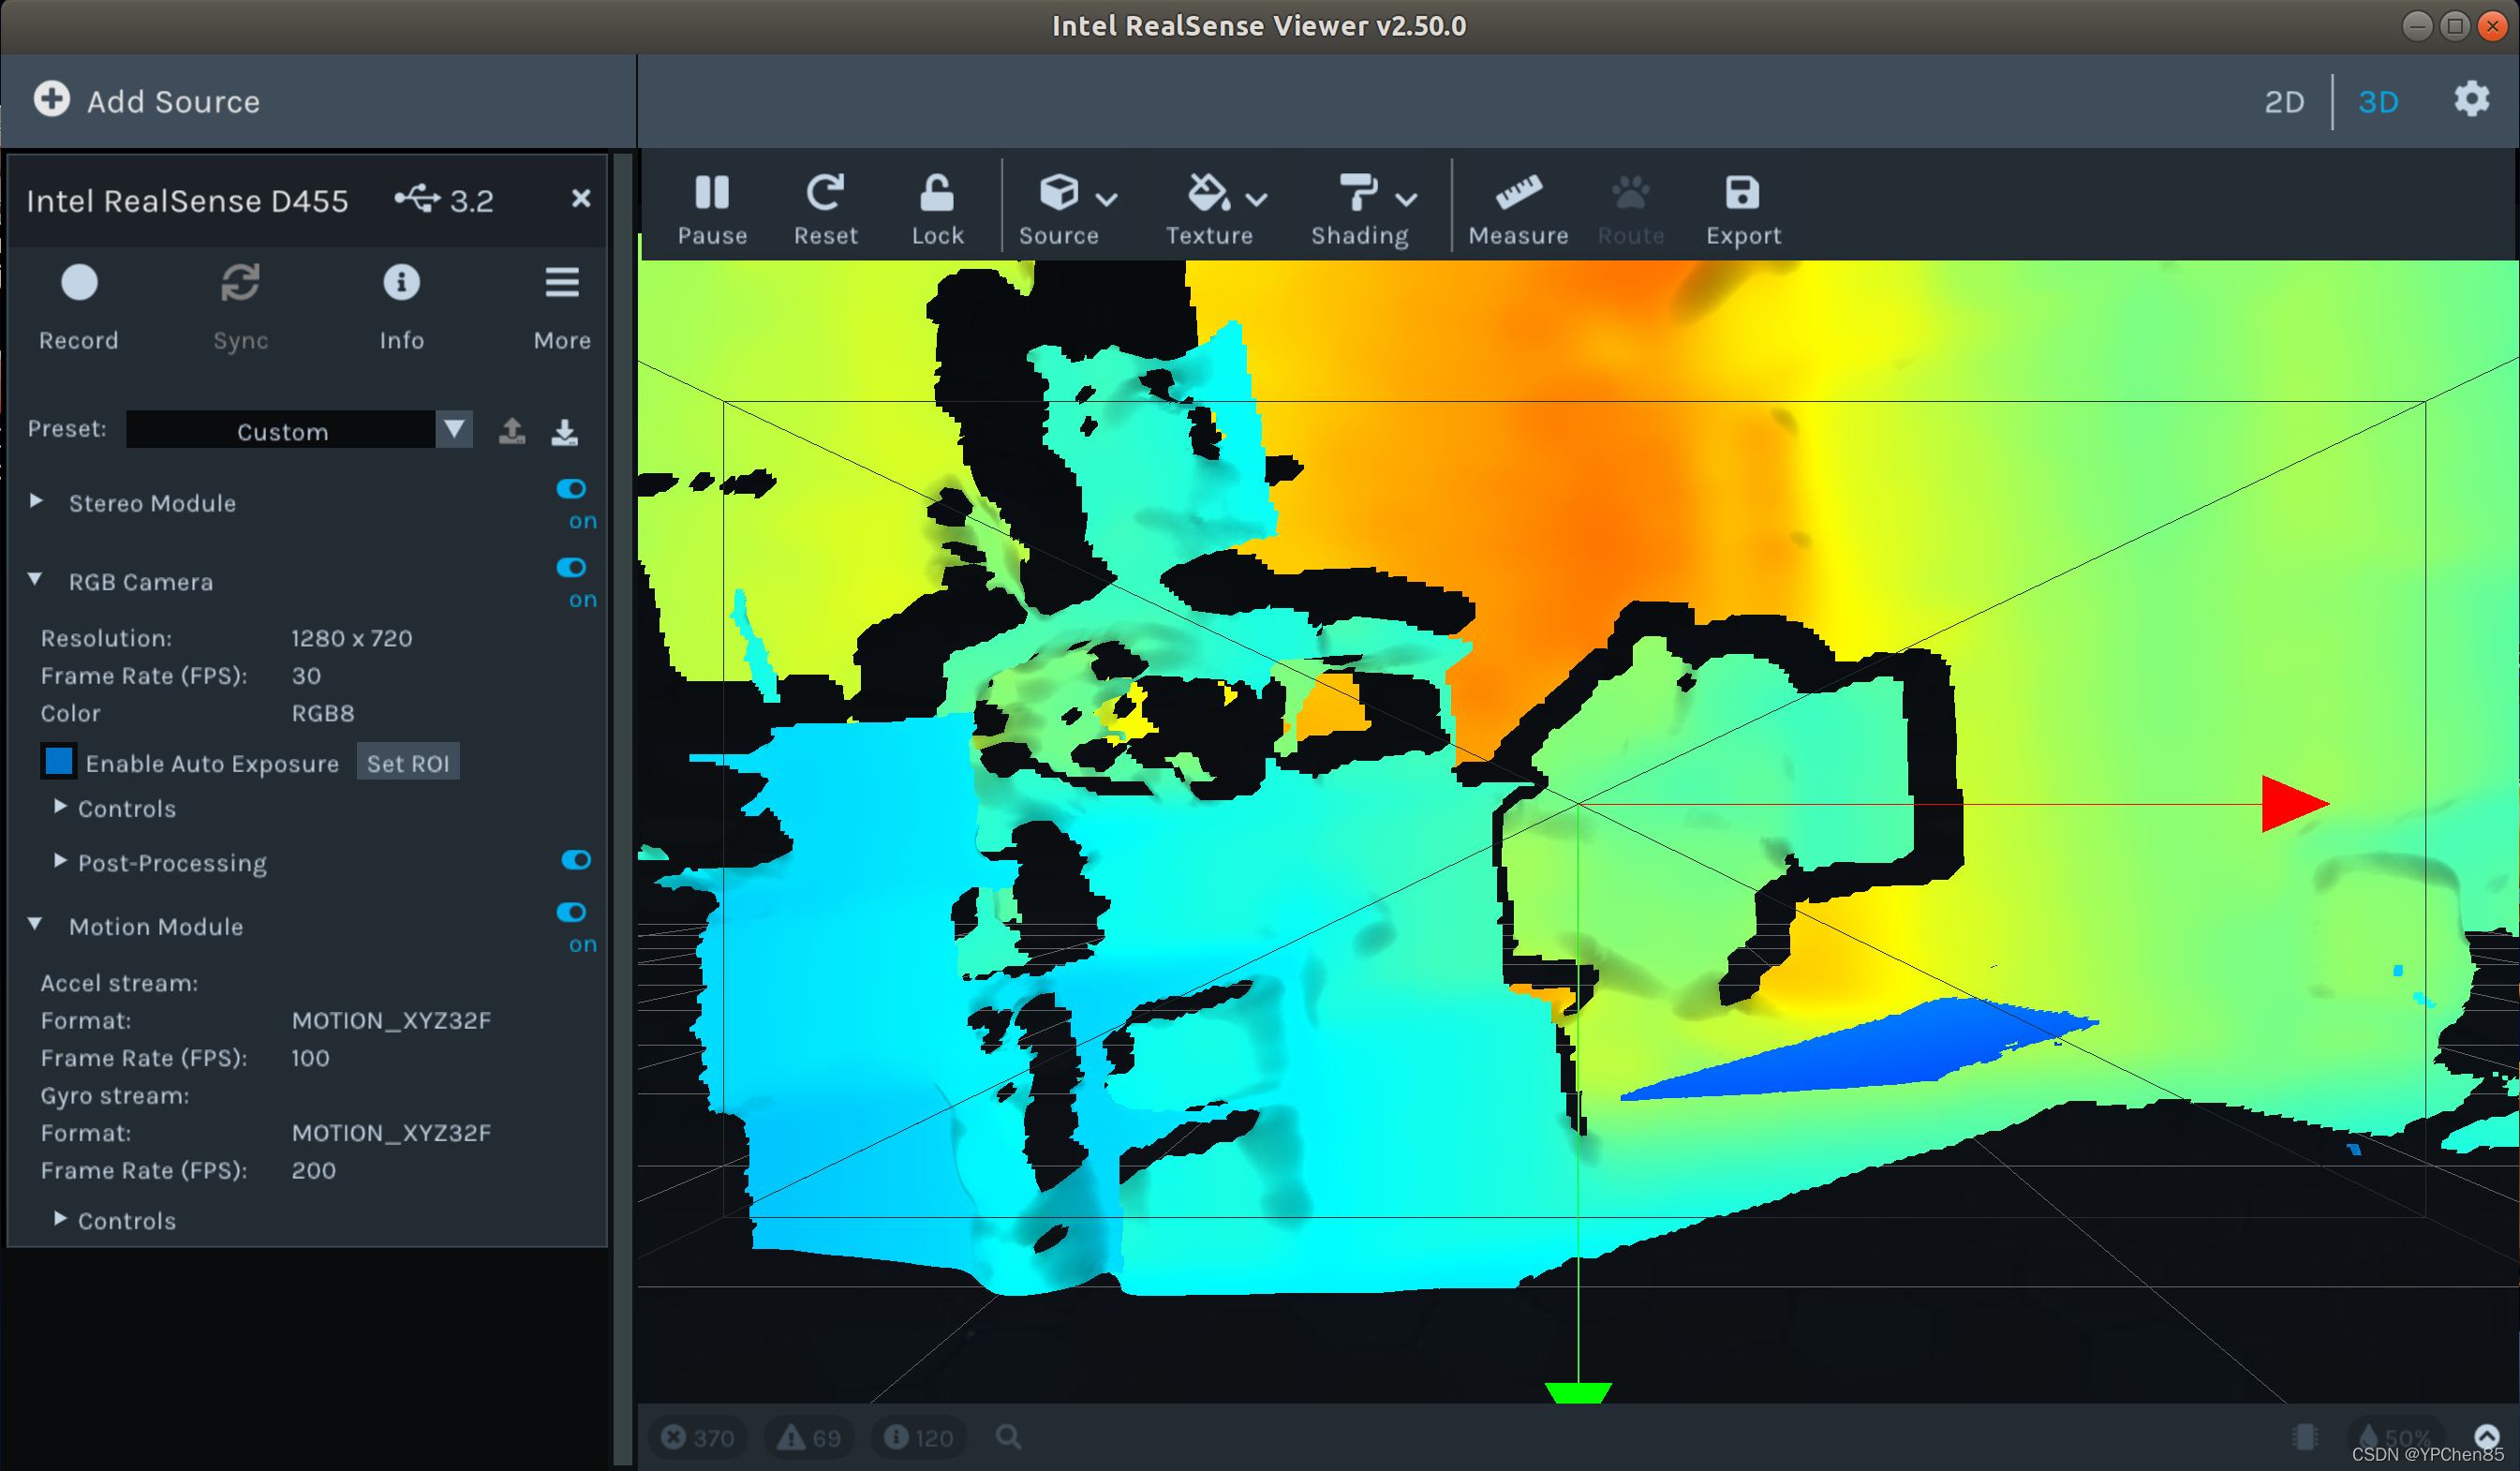This screenshot has height=1471, width=2520.
Task: Start recording with the Record button
Action: click(79, 284)
